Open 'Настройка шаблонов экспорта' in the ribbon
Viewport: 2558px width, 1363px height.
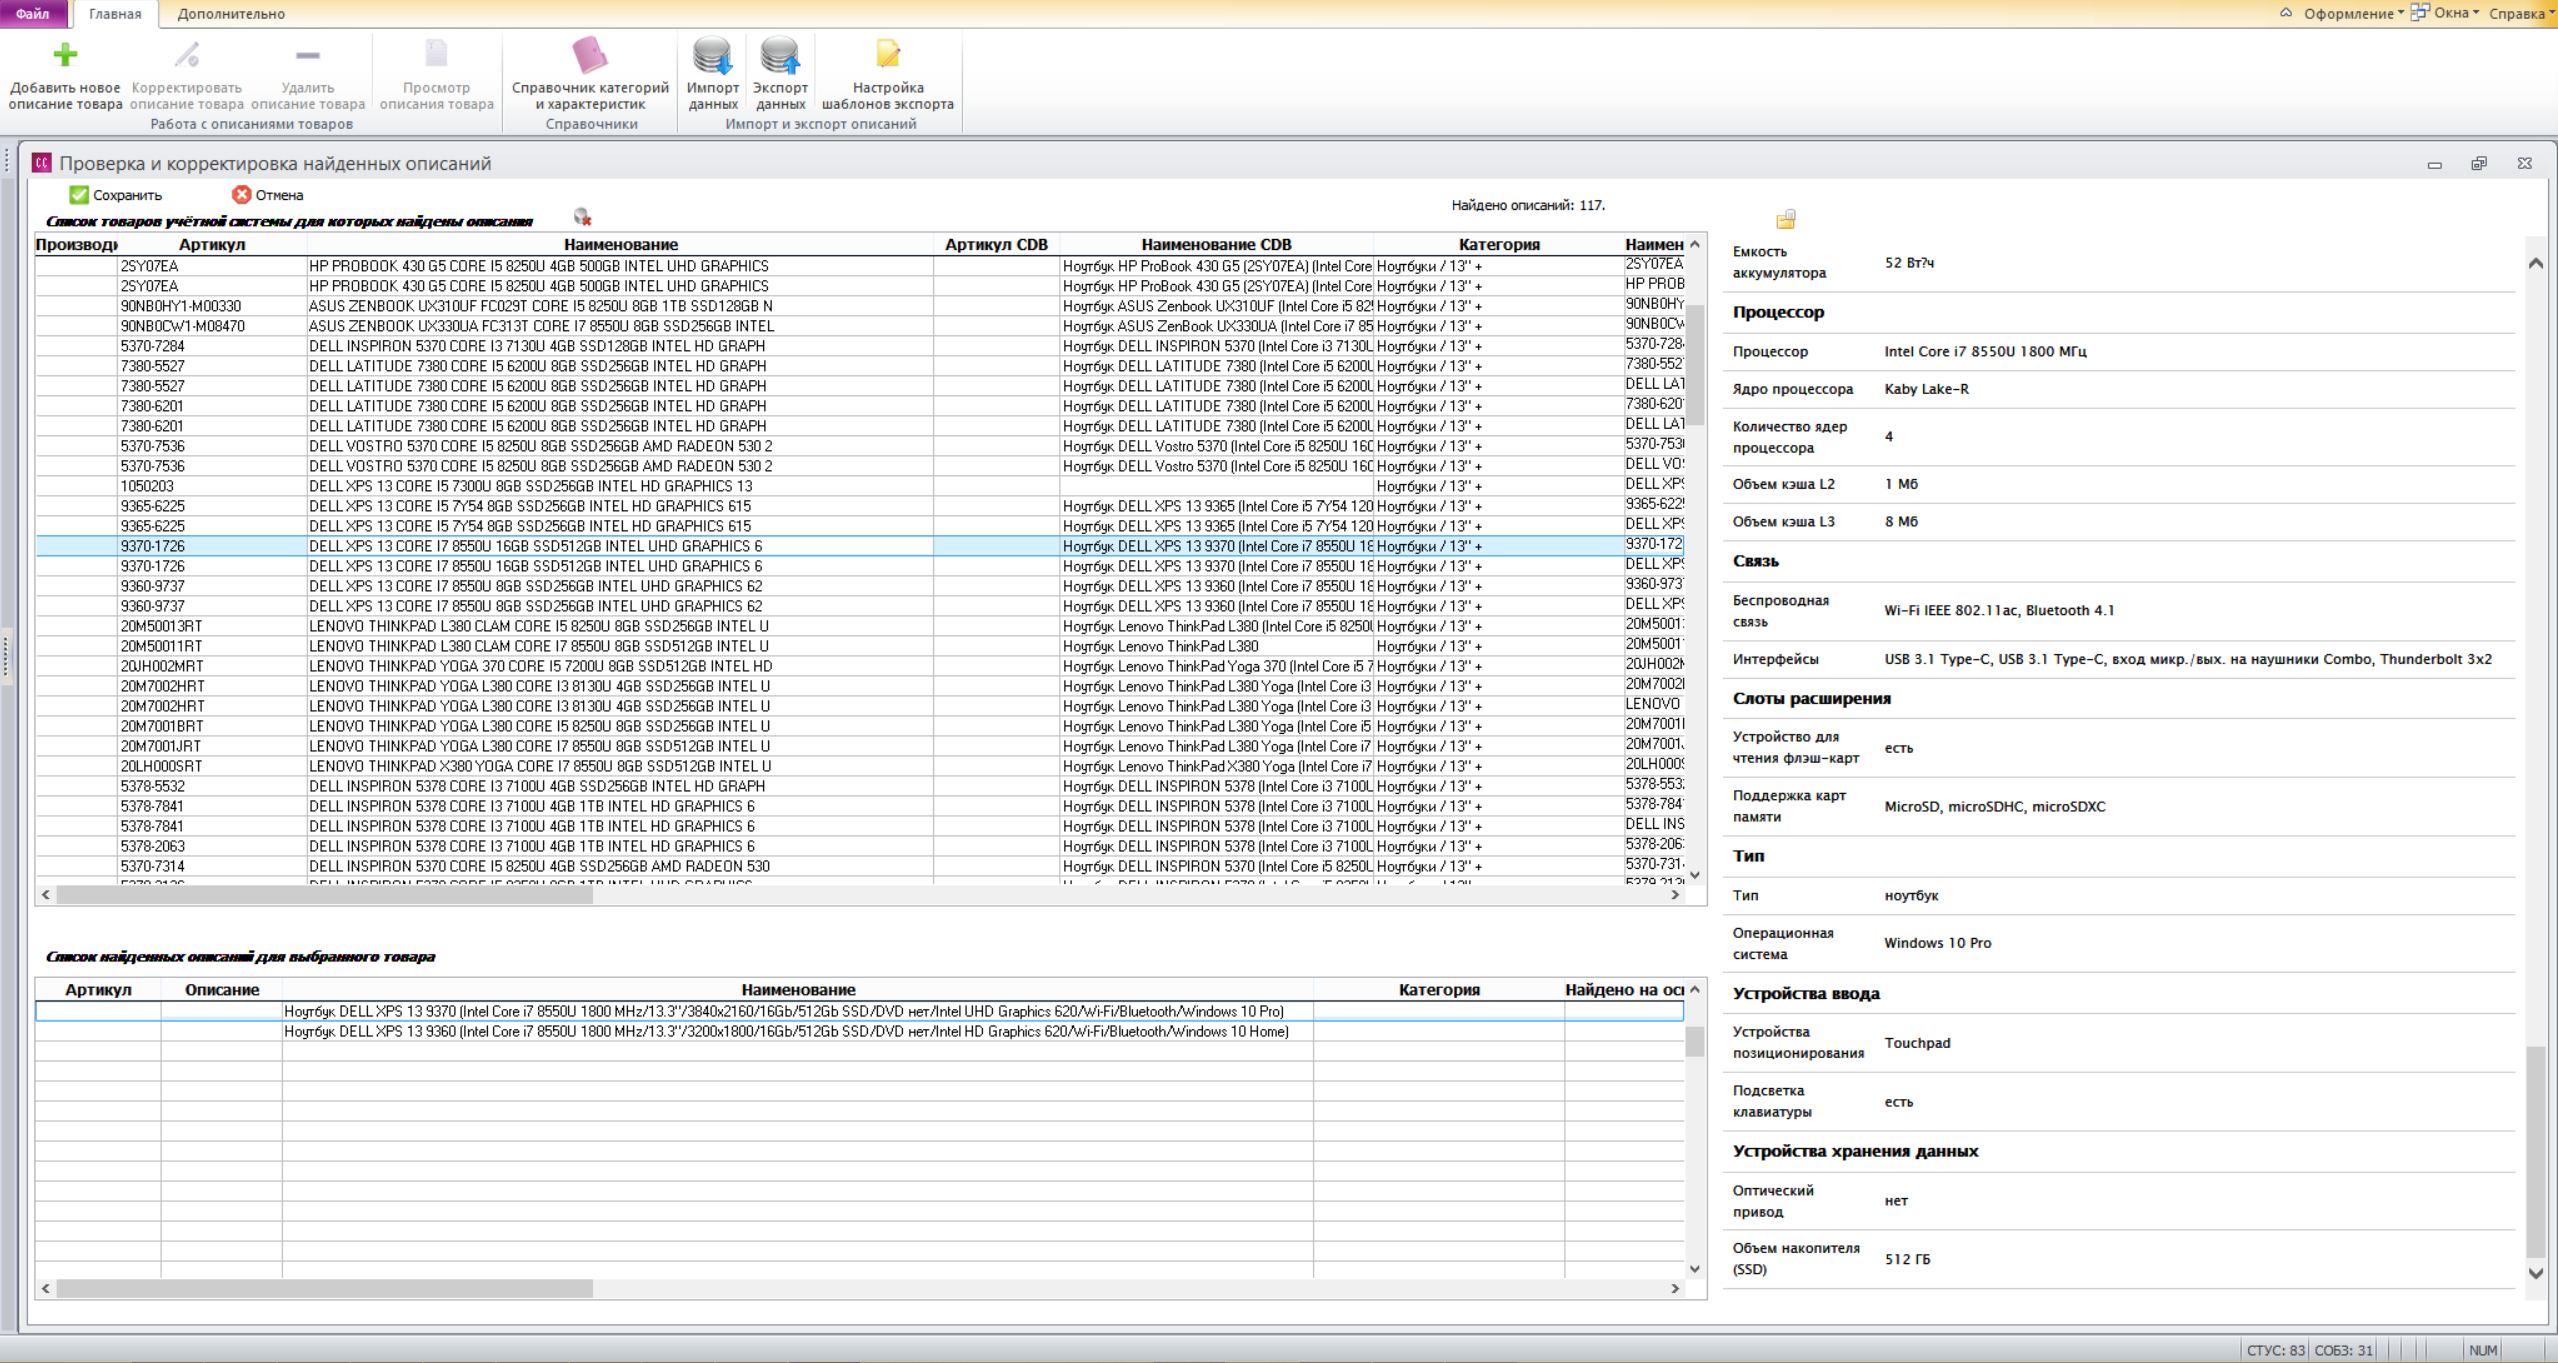tap(887, 73)
